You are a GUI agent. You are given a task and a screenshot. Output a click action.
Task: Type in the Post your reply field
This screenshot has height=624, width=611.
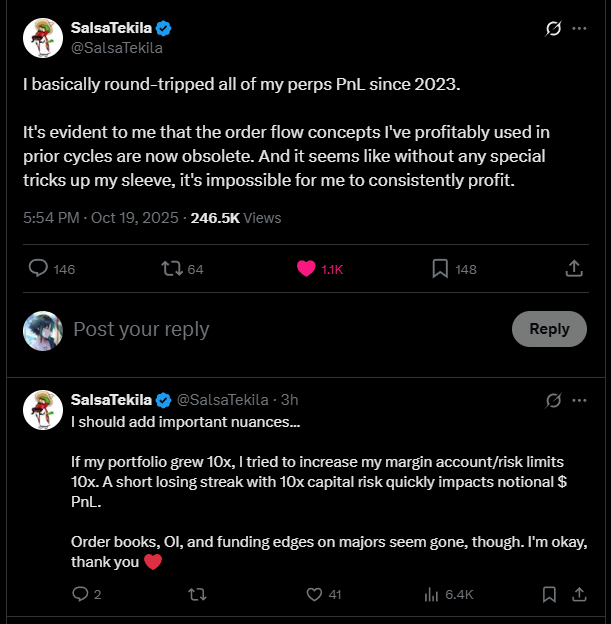pos(280,329)
